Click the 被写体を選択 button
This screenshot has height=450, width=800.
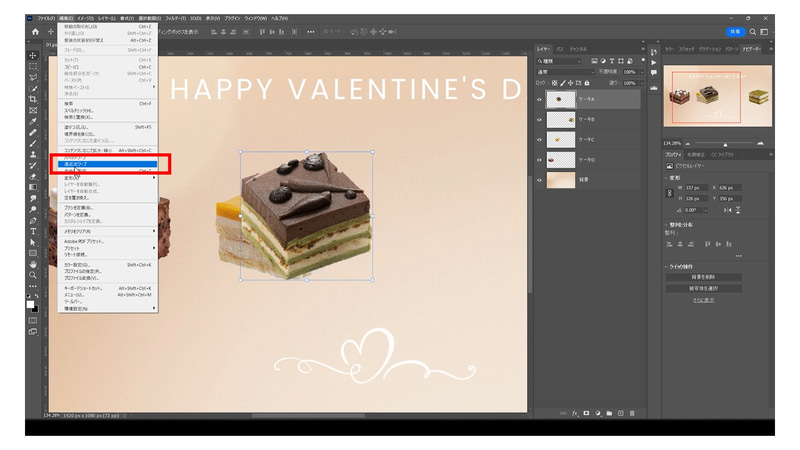704,289
